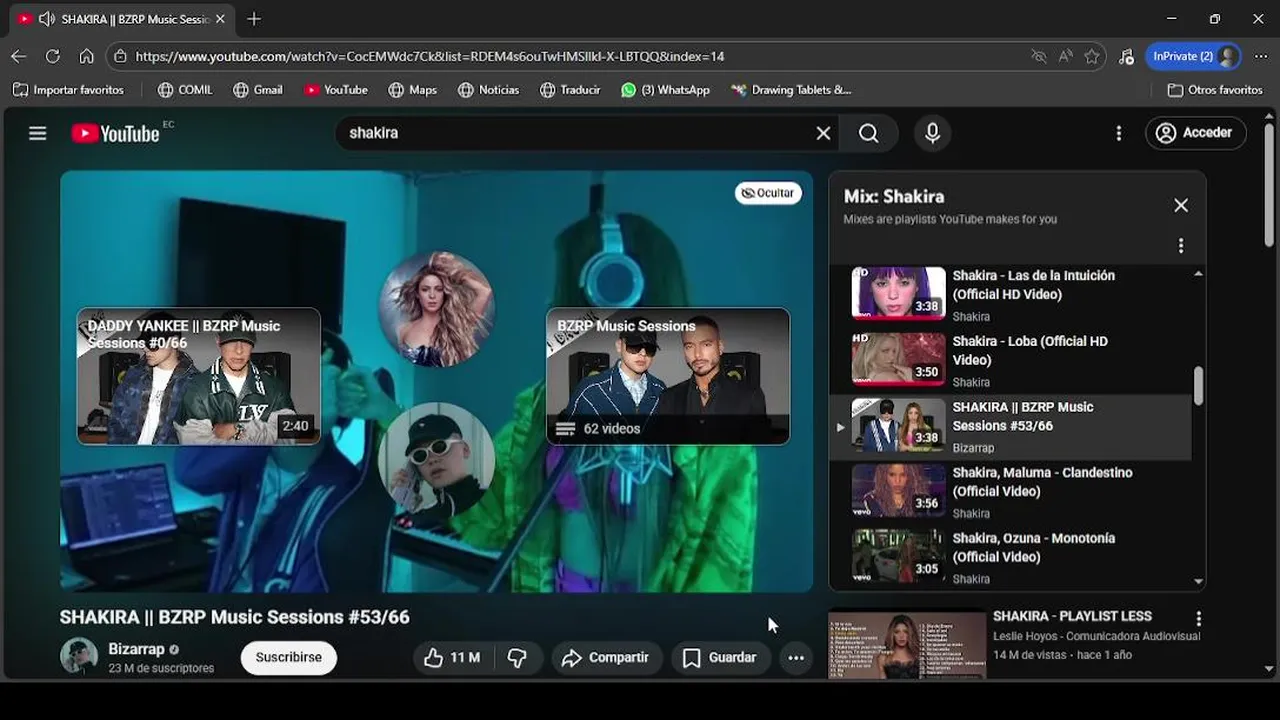Screen dimensions: 1280x720
Task: Open BZRP Music Sessions 62 videos playlist card
Action: pyautogui.click(x=668, y=376)
